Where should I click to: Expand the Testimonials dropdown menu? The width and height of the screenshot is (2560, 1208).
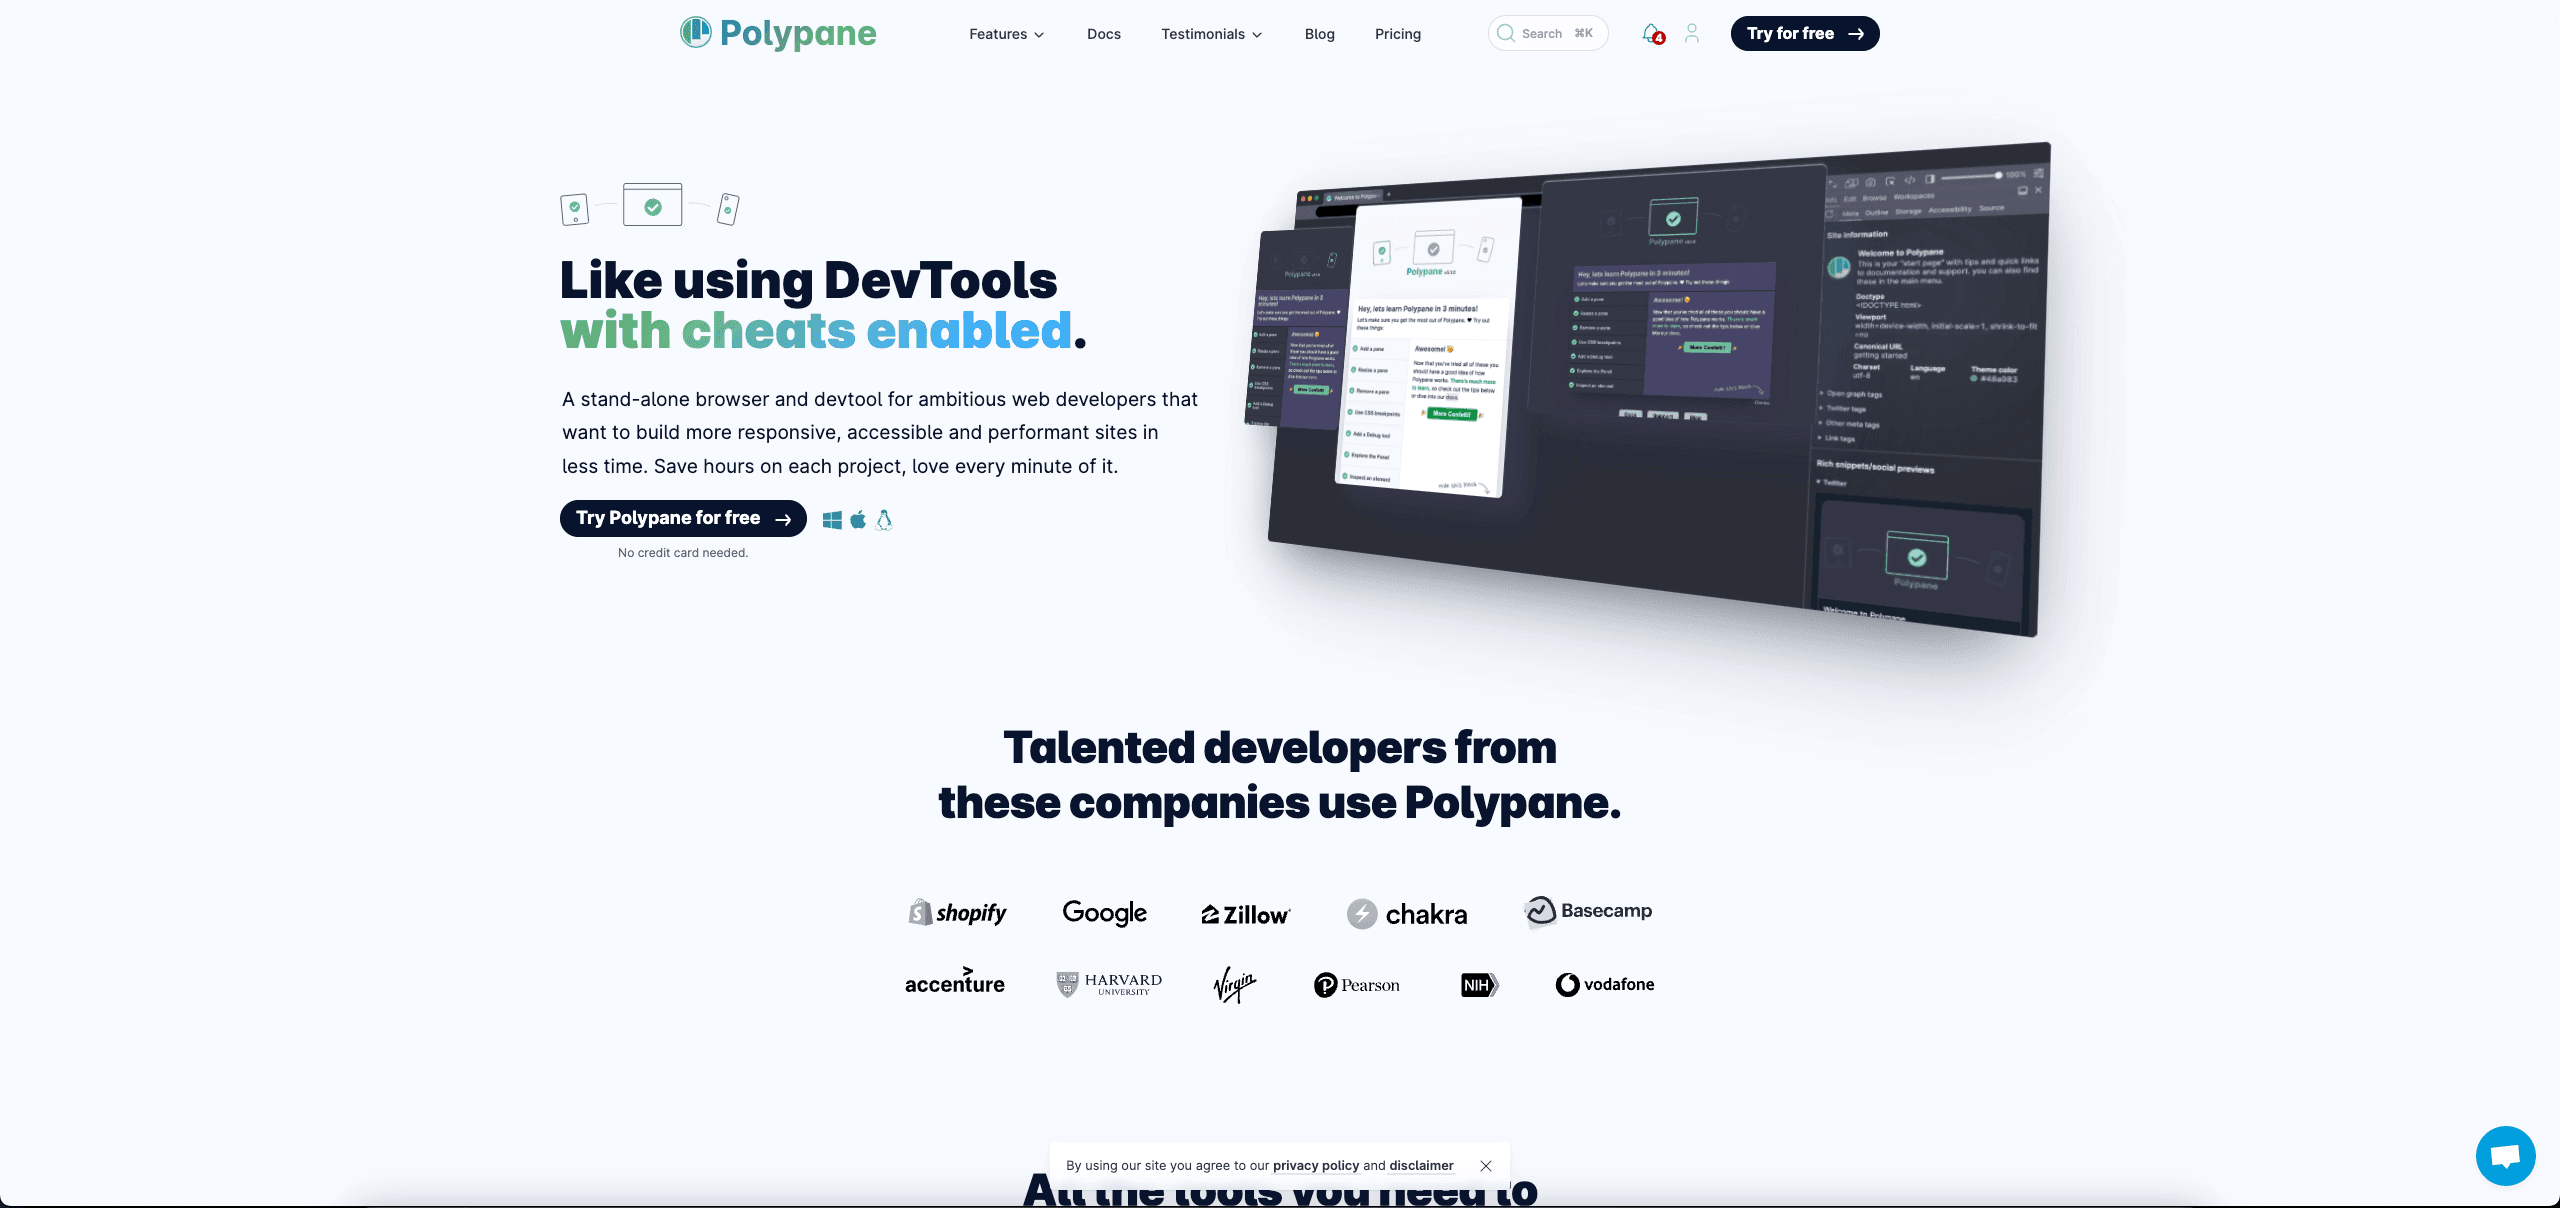1211,34
